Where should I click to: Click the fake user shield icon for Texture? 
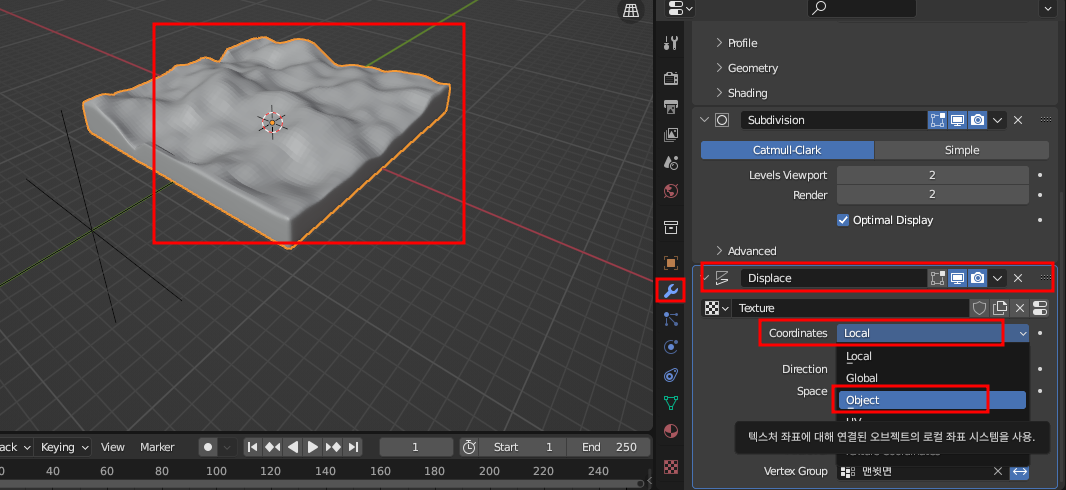tap(979, 308)
